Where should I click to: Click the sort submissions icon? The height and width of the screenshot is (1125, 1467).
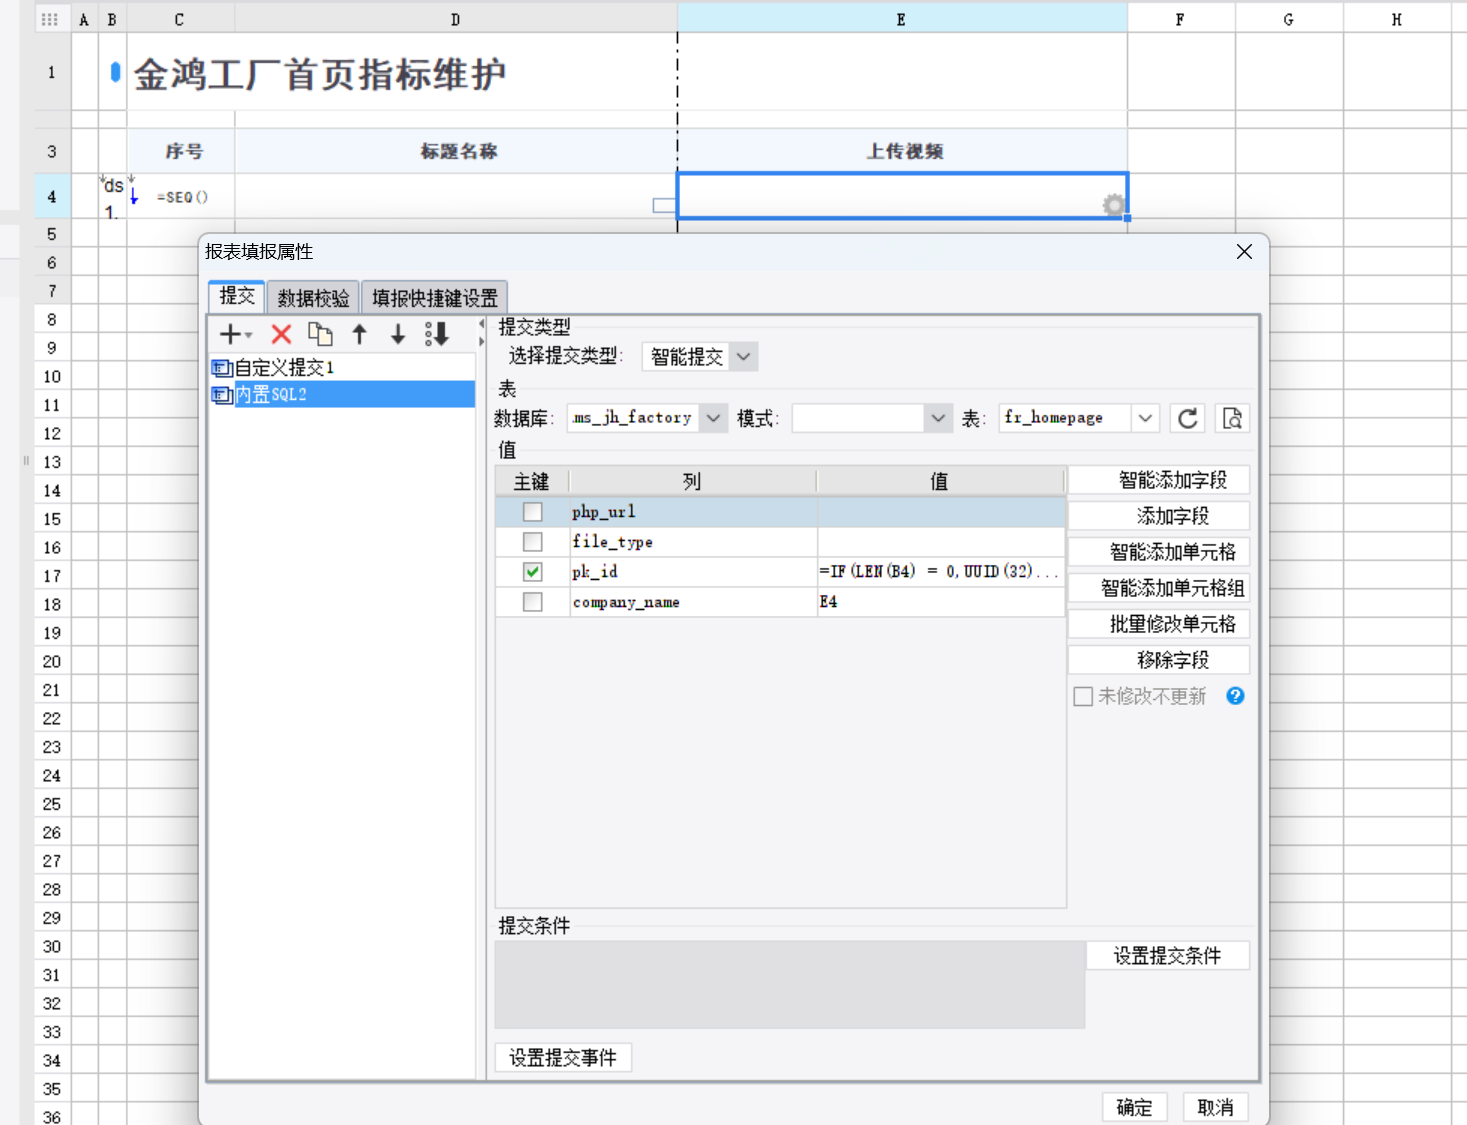437,334
